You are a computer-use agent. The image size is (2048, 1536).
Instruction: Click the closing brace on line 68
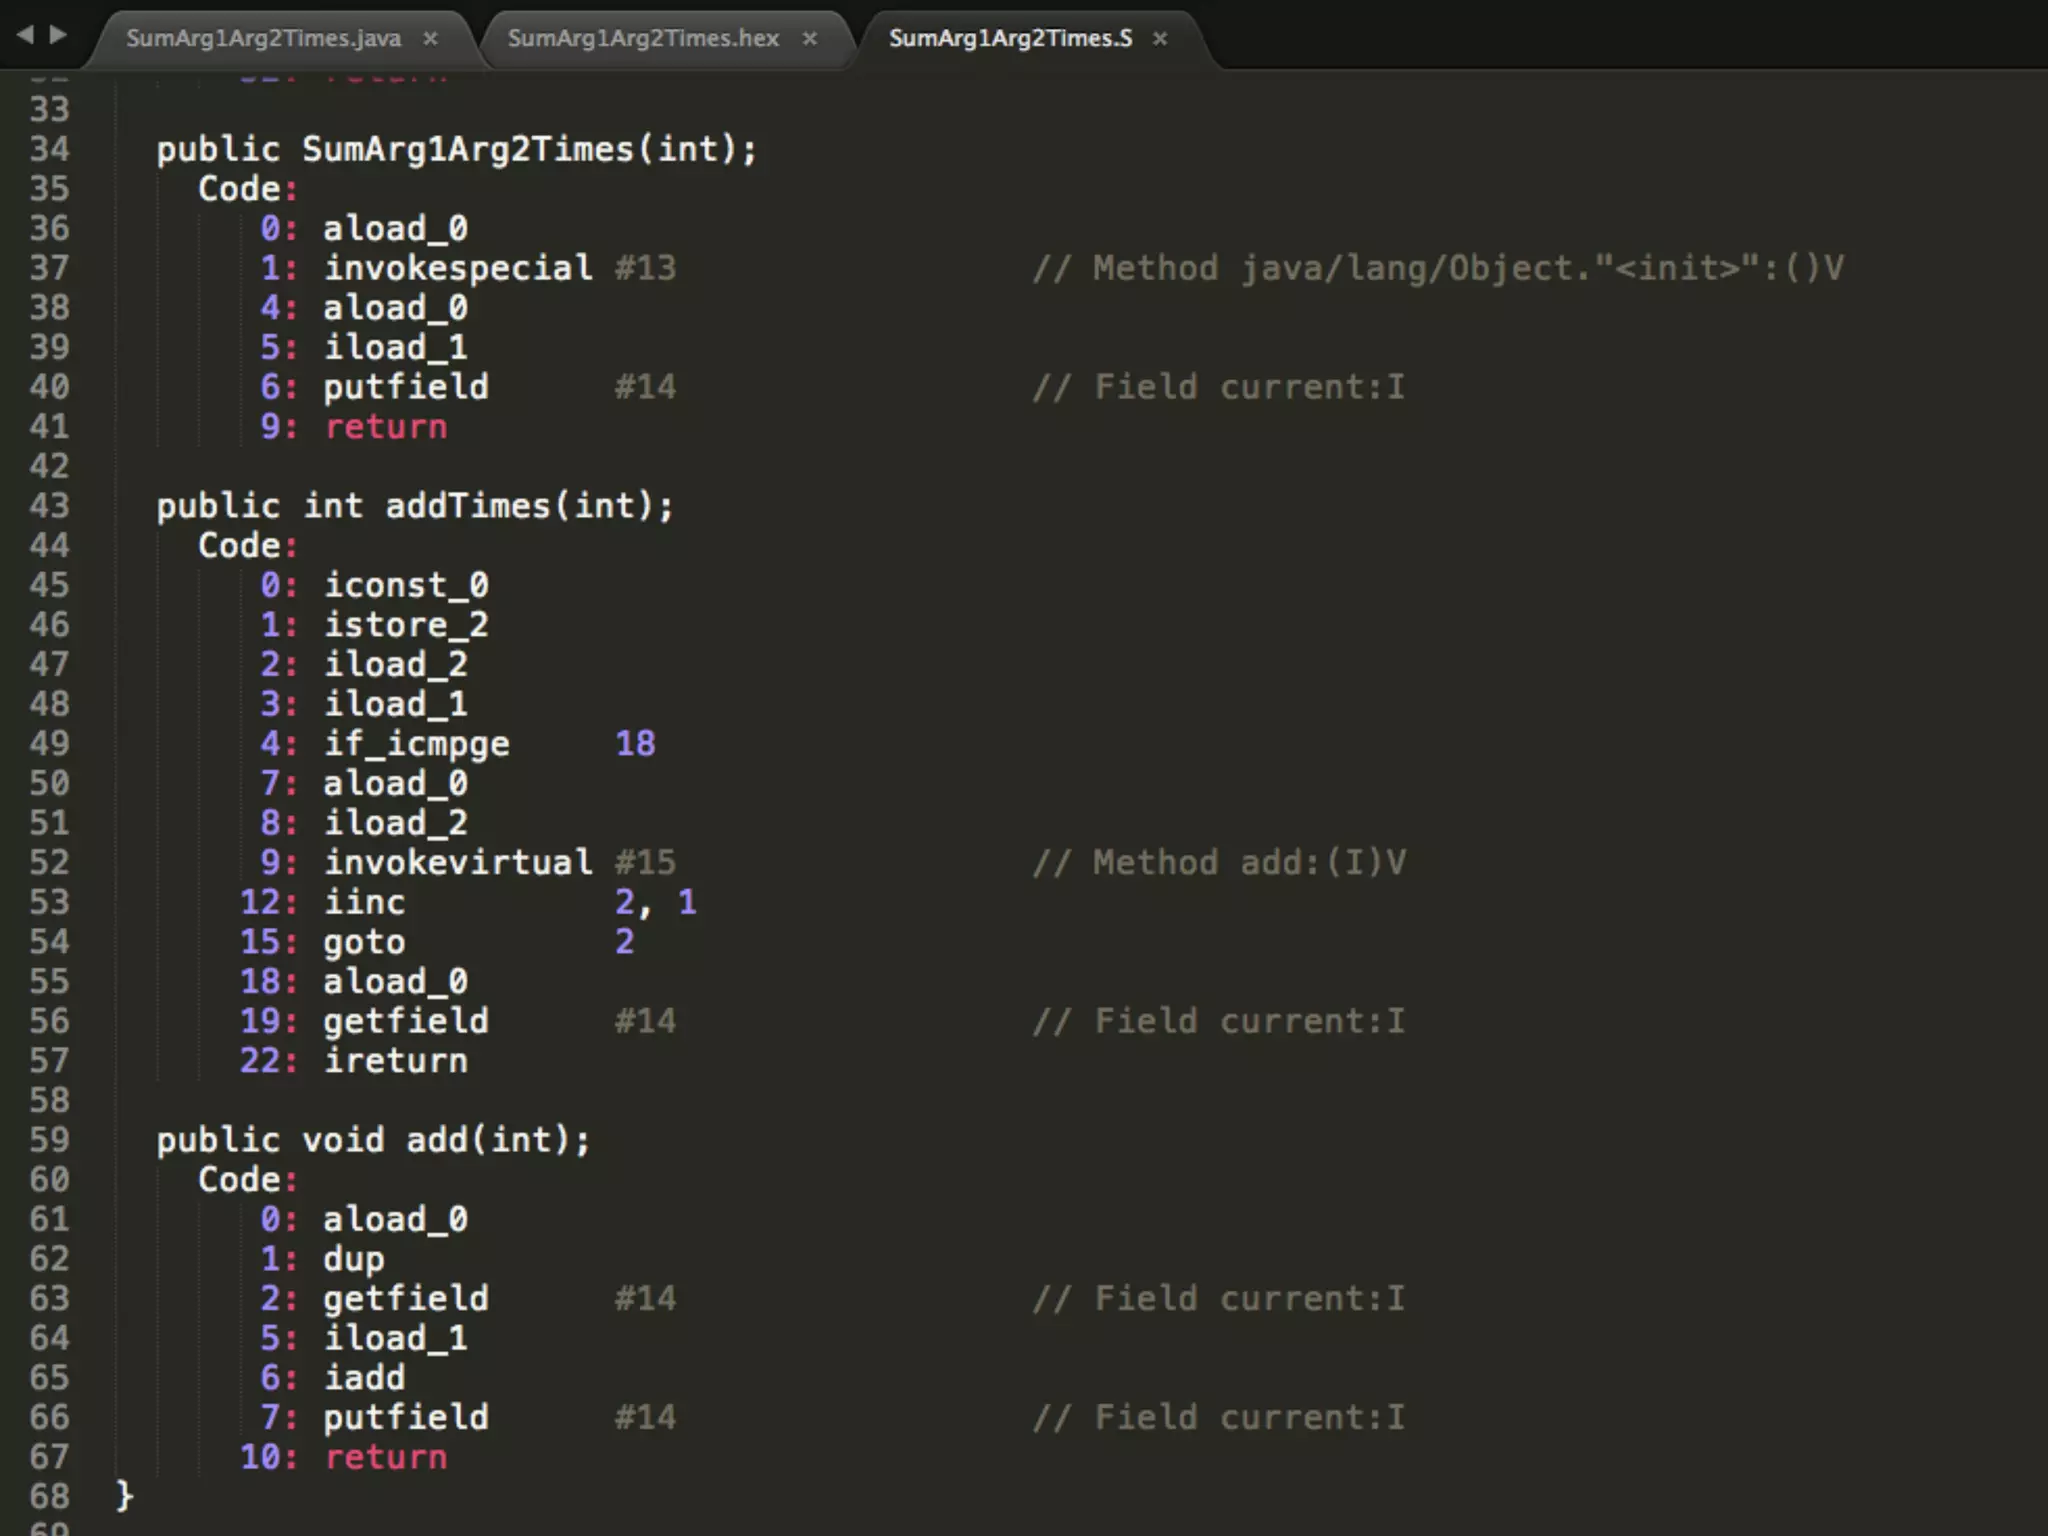click(124, 1495)
